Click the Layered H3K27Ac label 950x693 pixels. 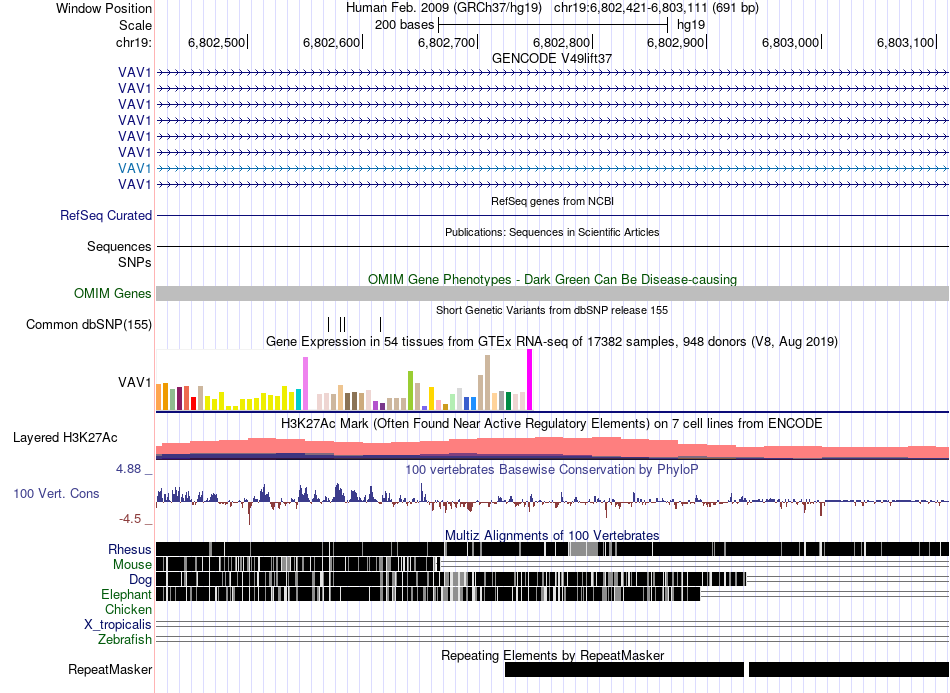click(65, 437)
